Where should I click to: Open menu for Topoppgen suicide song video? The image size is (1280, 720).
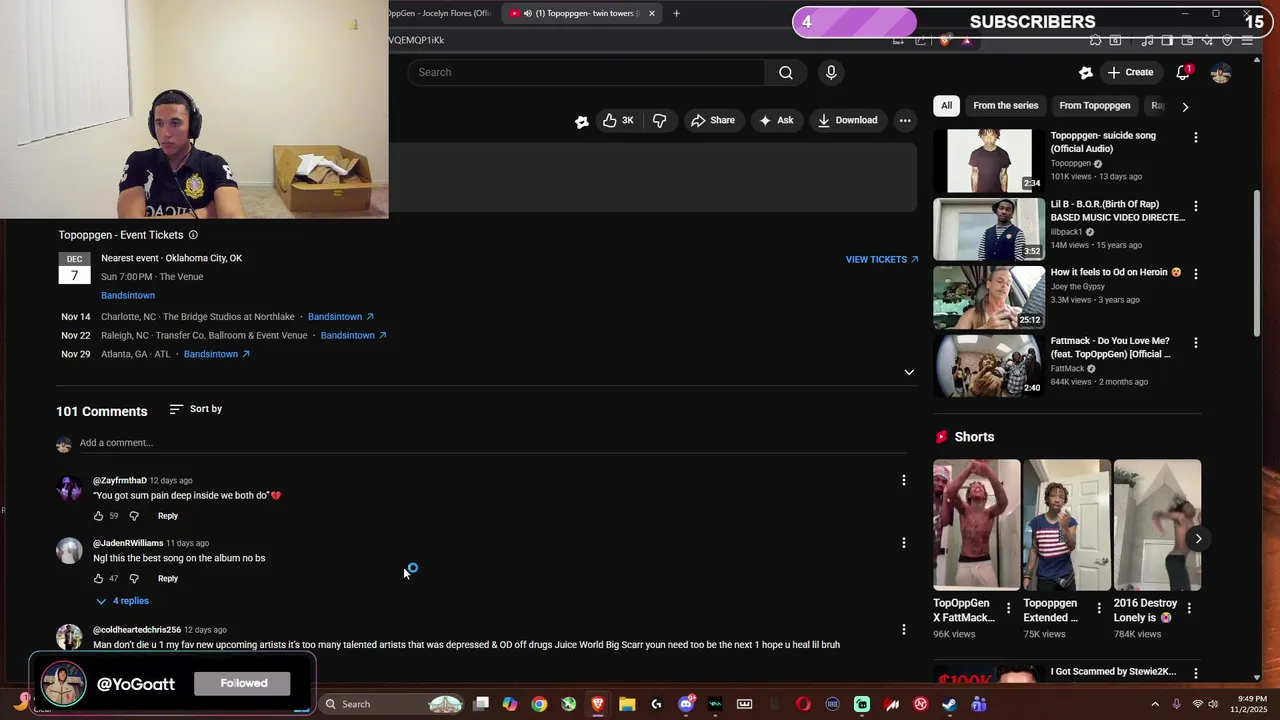click(x=1195, y=137)
